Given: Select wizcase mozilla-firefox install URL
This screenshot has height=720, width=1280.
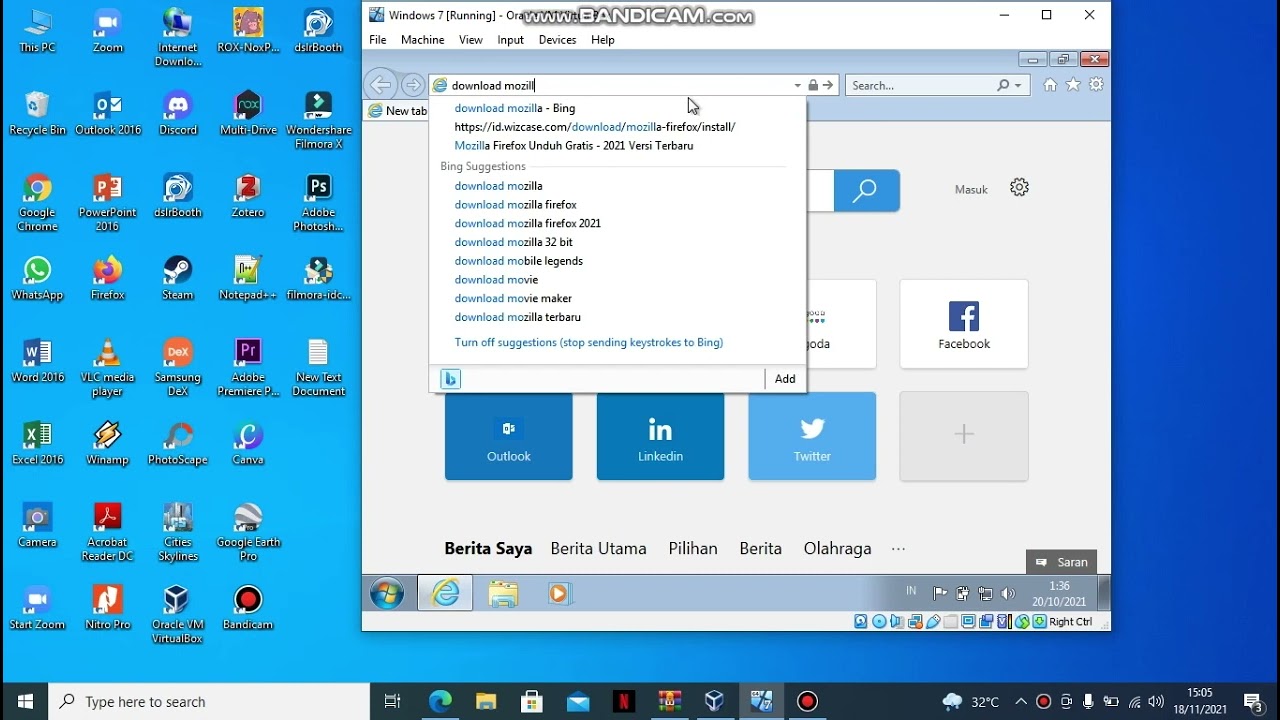Looking at the screenshot, I should click(595, 127).
